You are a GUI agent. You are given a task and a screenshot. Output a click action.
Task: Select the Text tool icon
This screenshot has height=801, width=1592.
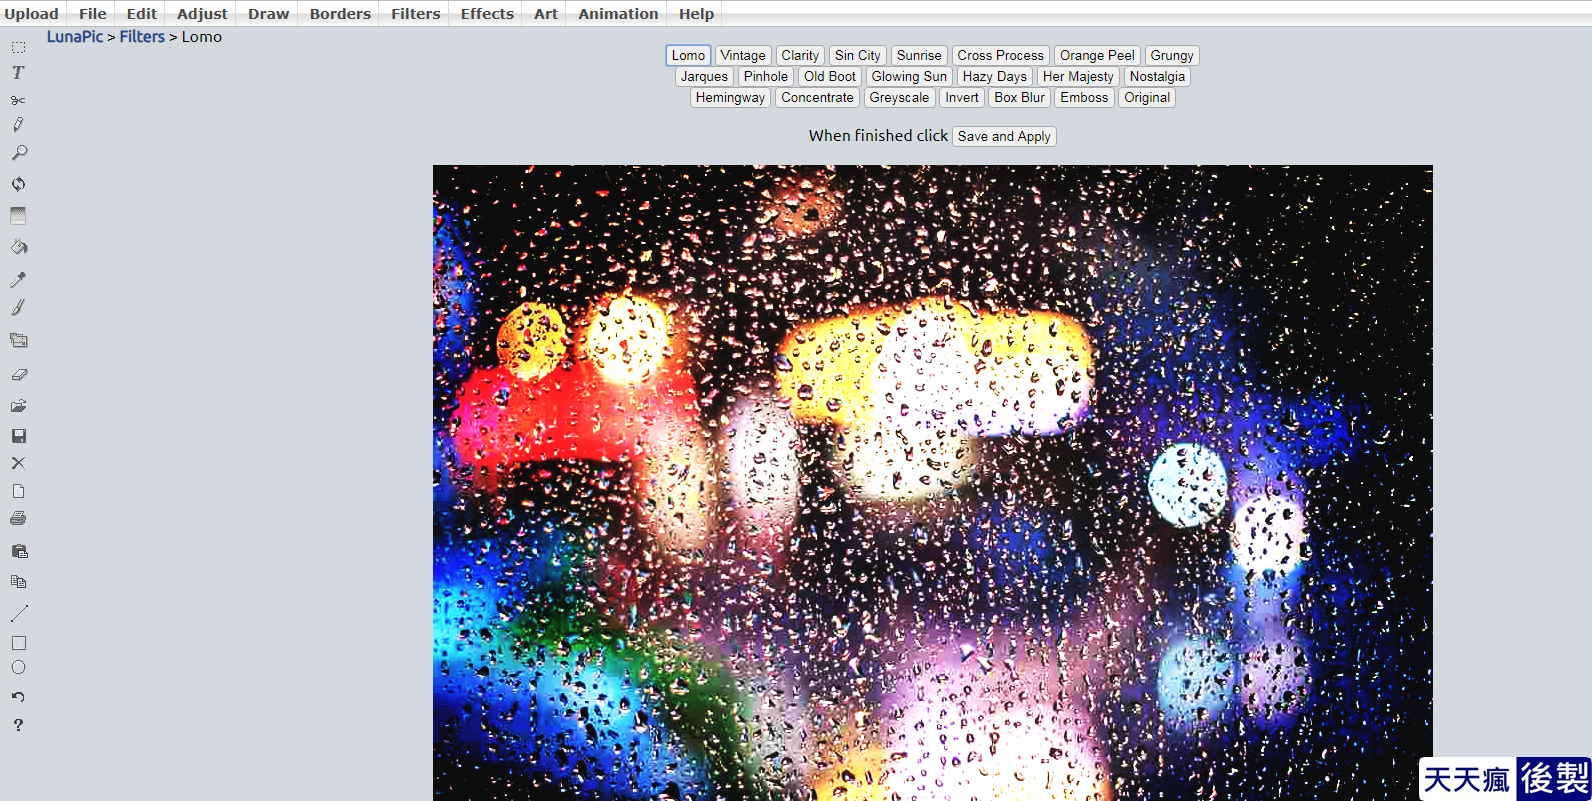[x=18, y=72]
